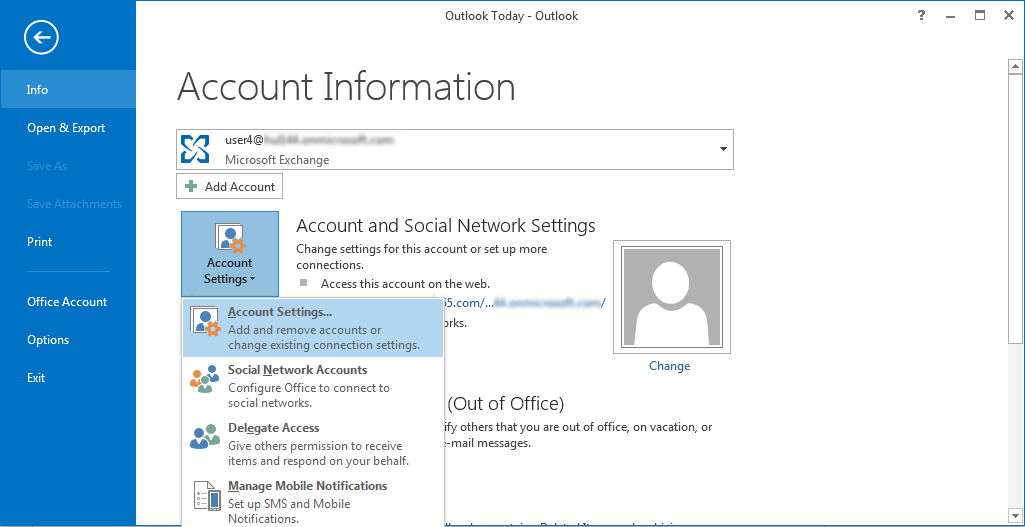The height and width of the screenshot is (527, 1025).
Task: Select Delegate Access menu entry
Action: click(x=313, y=445)
